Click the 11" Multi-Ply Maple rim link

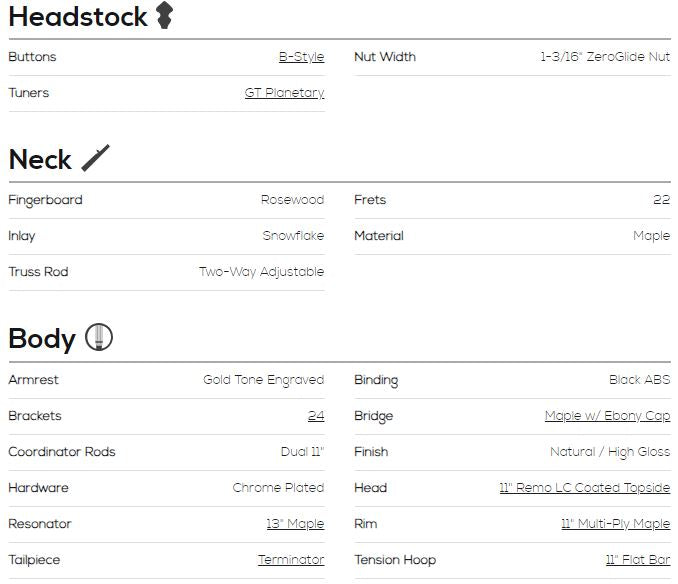(x=616, y=523)
